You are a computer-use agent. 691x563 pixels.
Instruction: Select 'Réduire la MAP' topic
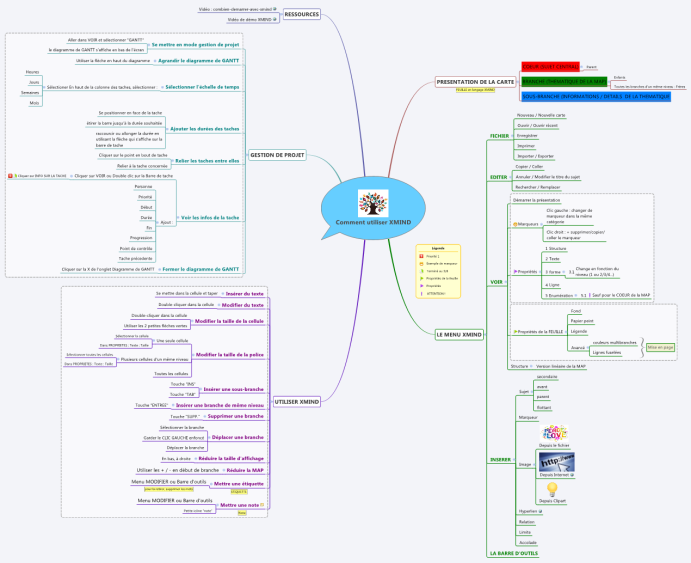(x=245, y=470)
